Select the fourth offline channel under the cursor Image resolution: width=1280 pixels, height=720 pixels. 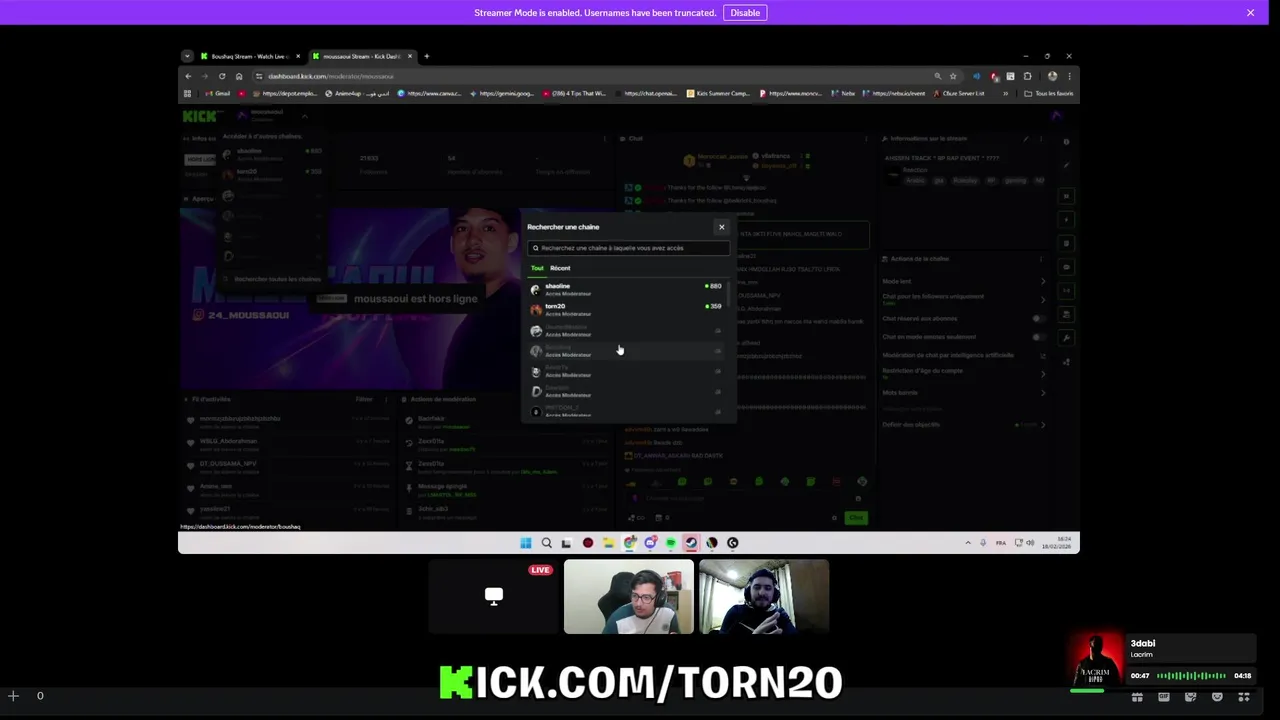click(626, 351)
